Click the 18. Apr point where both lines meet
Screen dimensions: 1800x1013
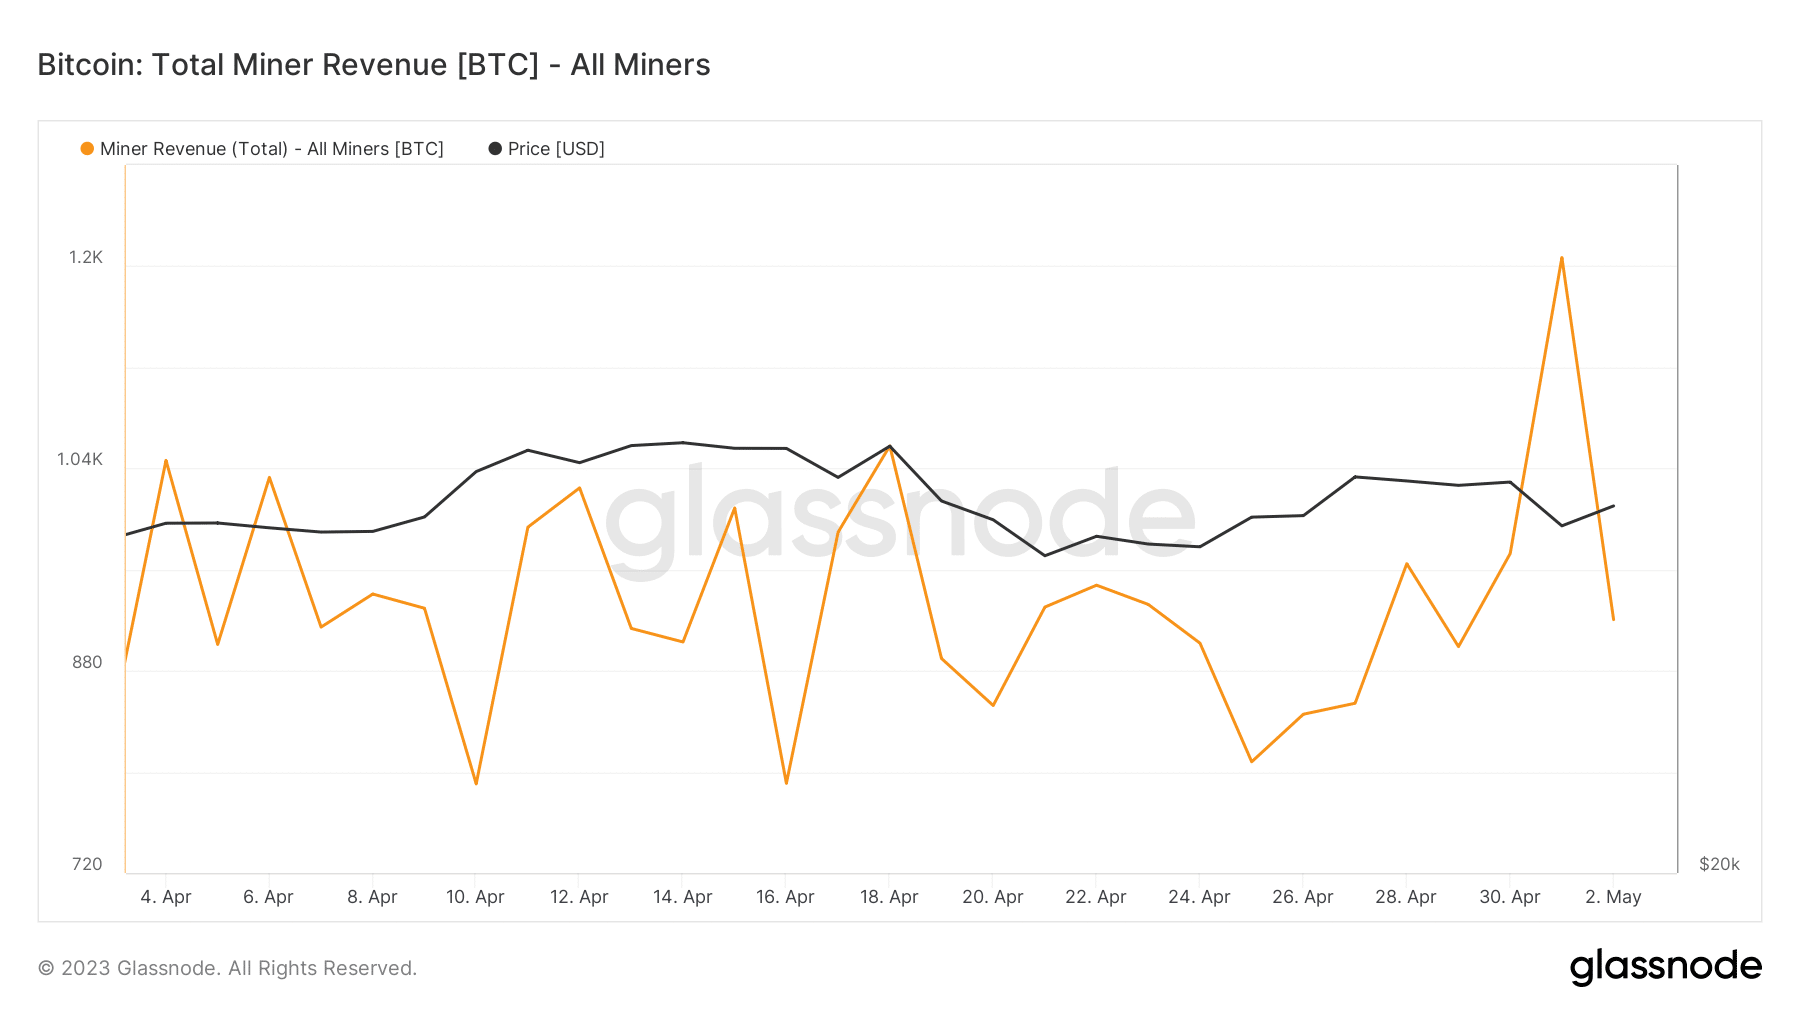coord(889,446)
